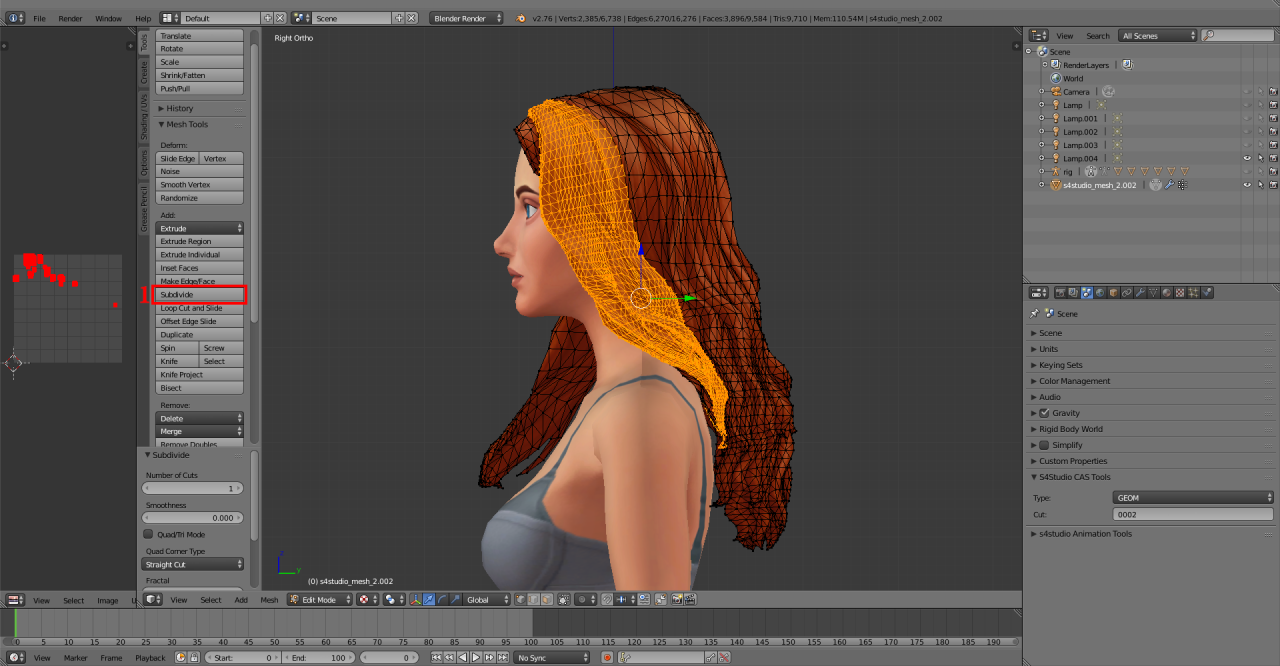Toggle render camera icon for the Camera row
The height and width of the screenshot is (666, 1280).
click(x=1273, y=92)
